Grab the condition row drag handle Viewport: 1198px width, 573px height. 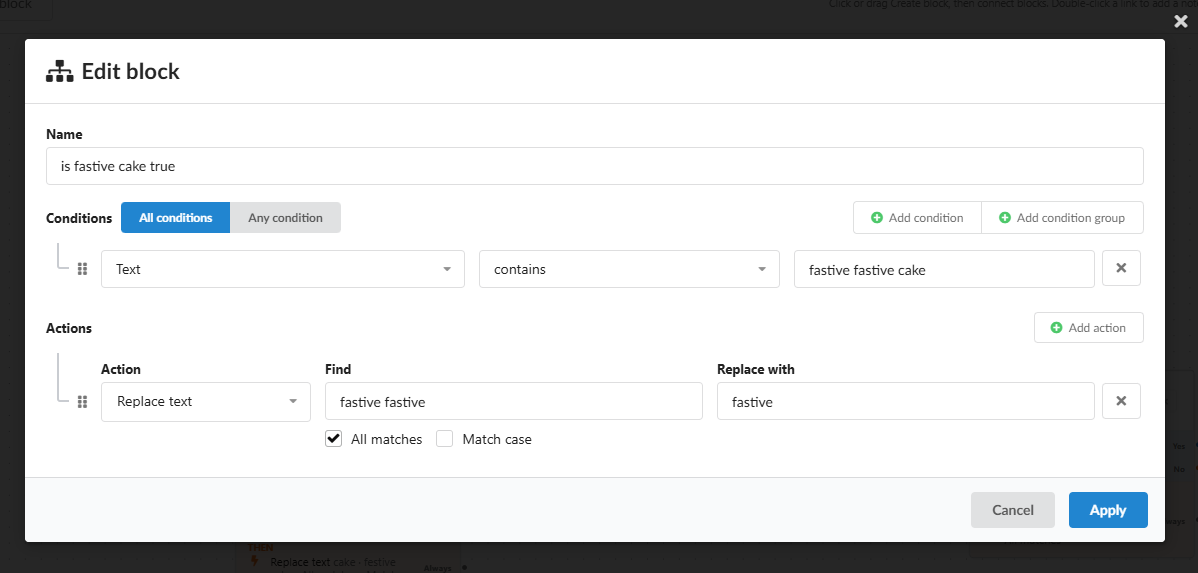click(x=83, y=269)
